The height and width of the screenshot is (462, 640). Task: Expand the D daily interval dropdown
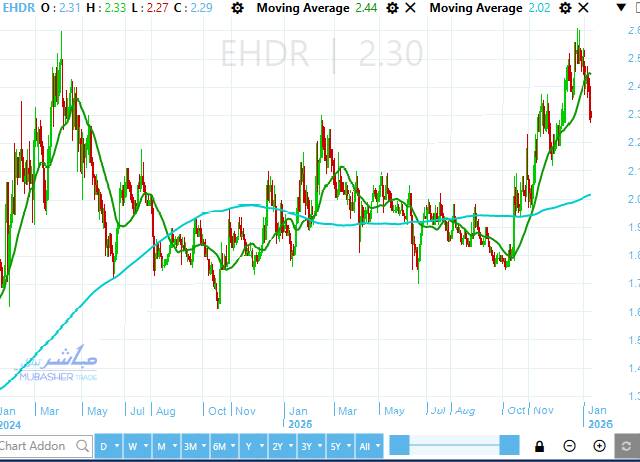coord(106,446)
